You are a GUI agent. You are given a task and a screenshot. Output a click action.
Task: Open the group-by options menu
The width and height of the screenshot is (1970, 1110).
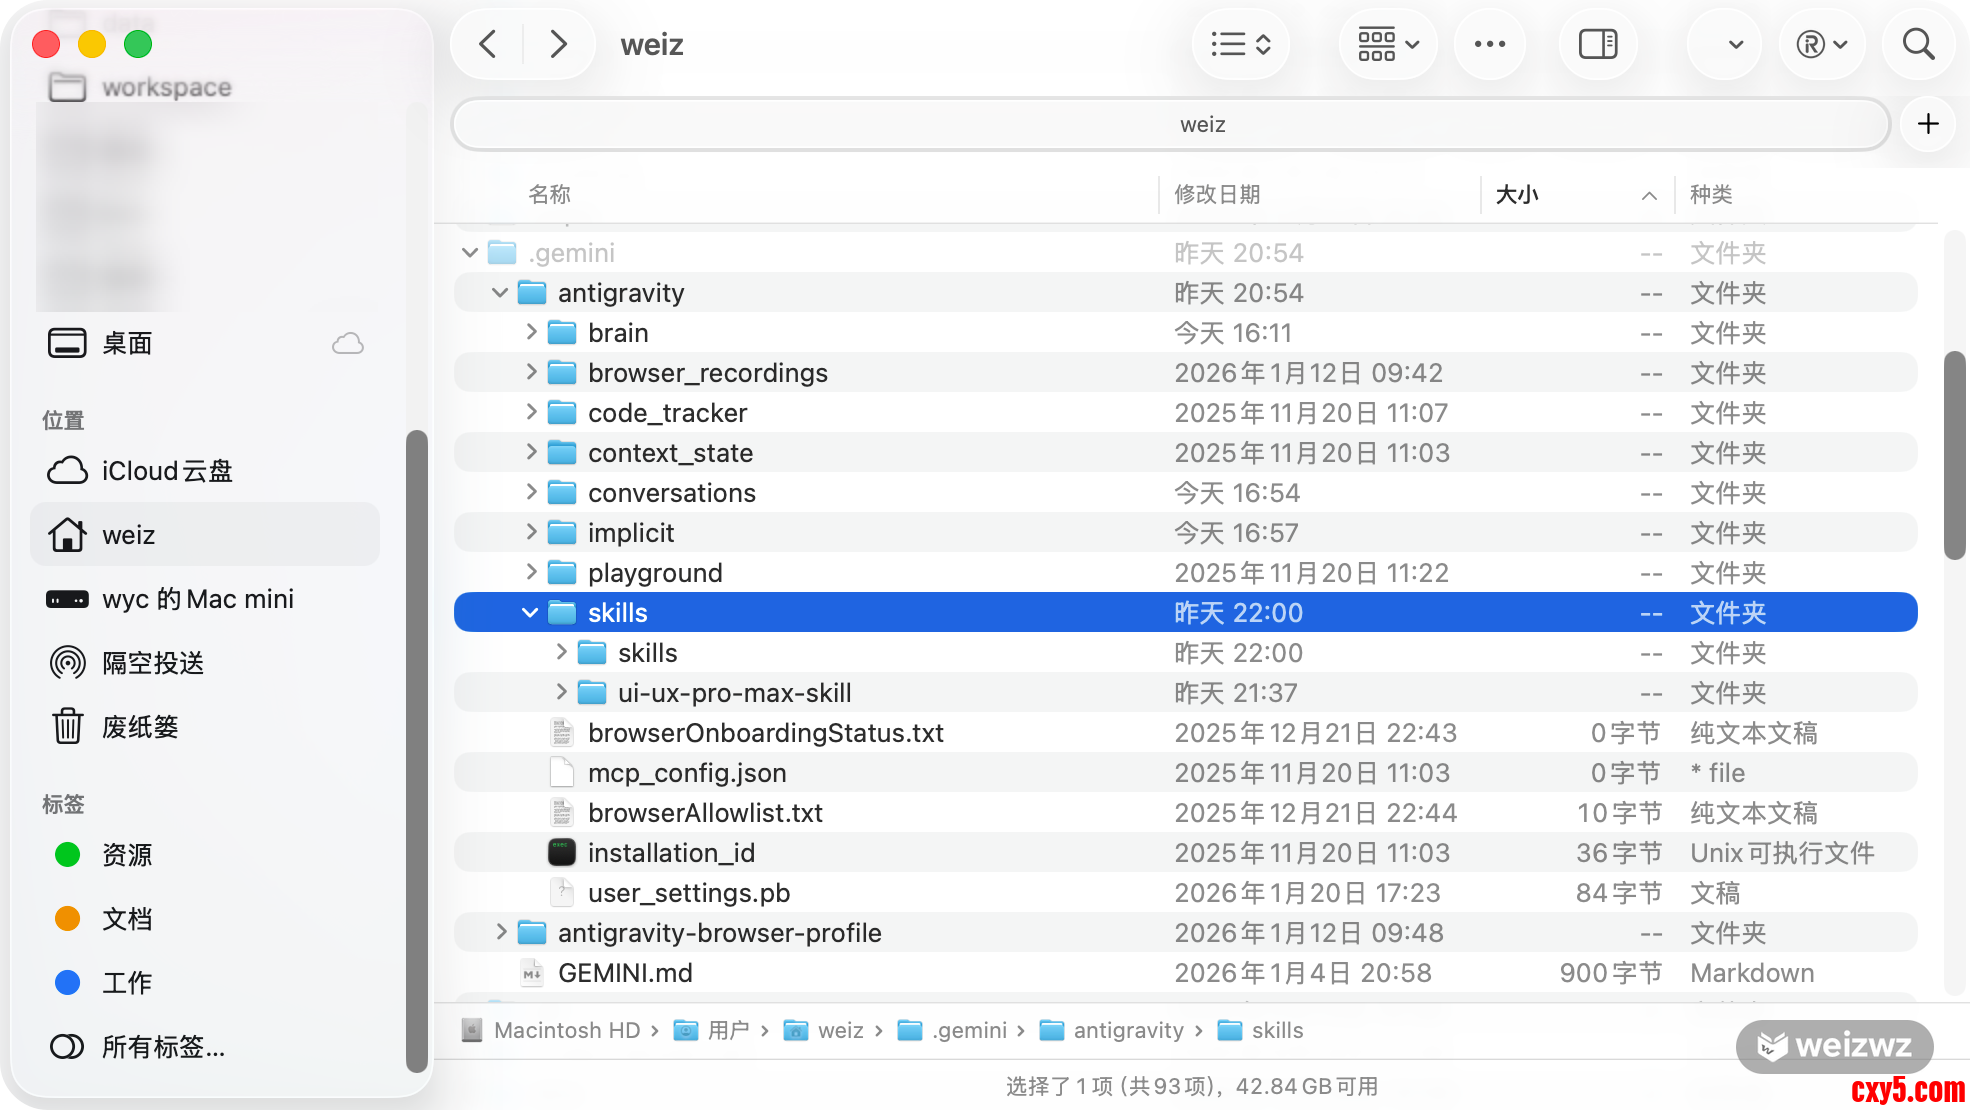[x=1388, y=44]
